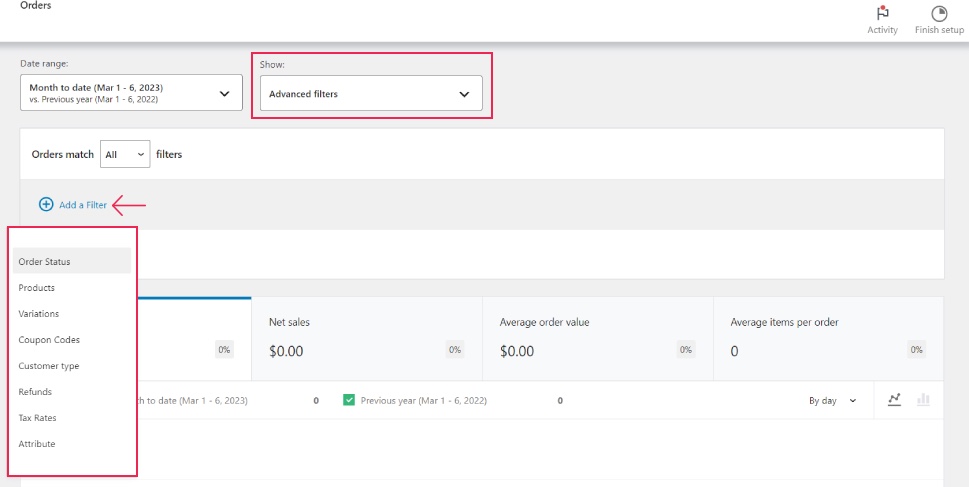Open the Orders match All selector

click(126, 155)
